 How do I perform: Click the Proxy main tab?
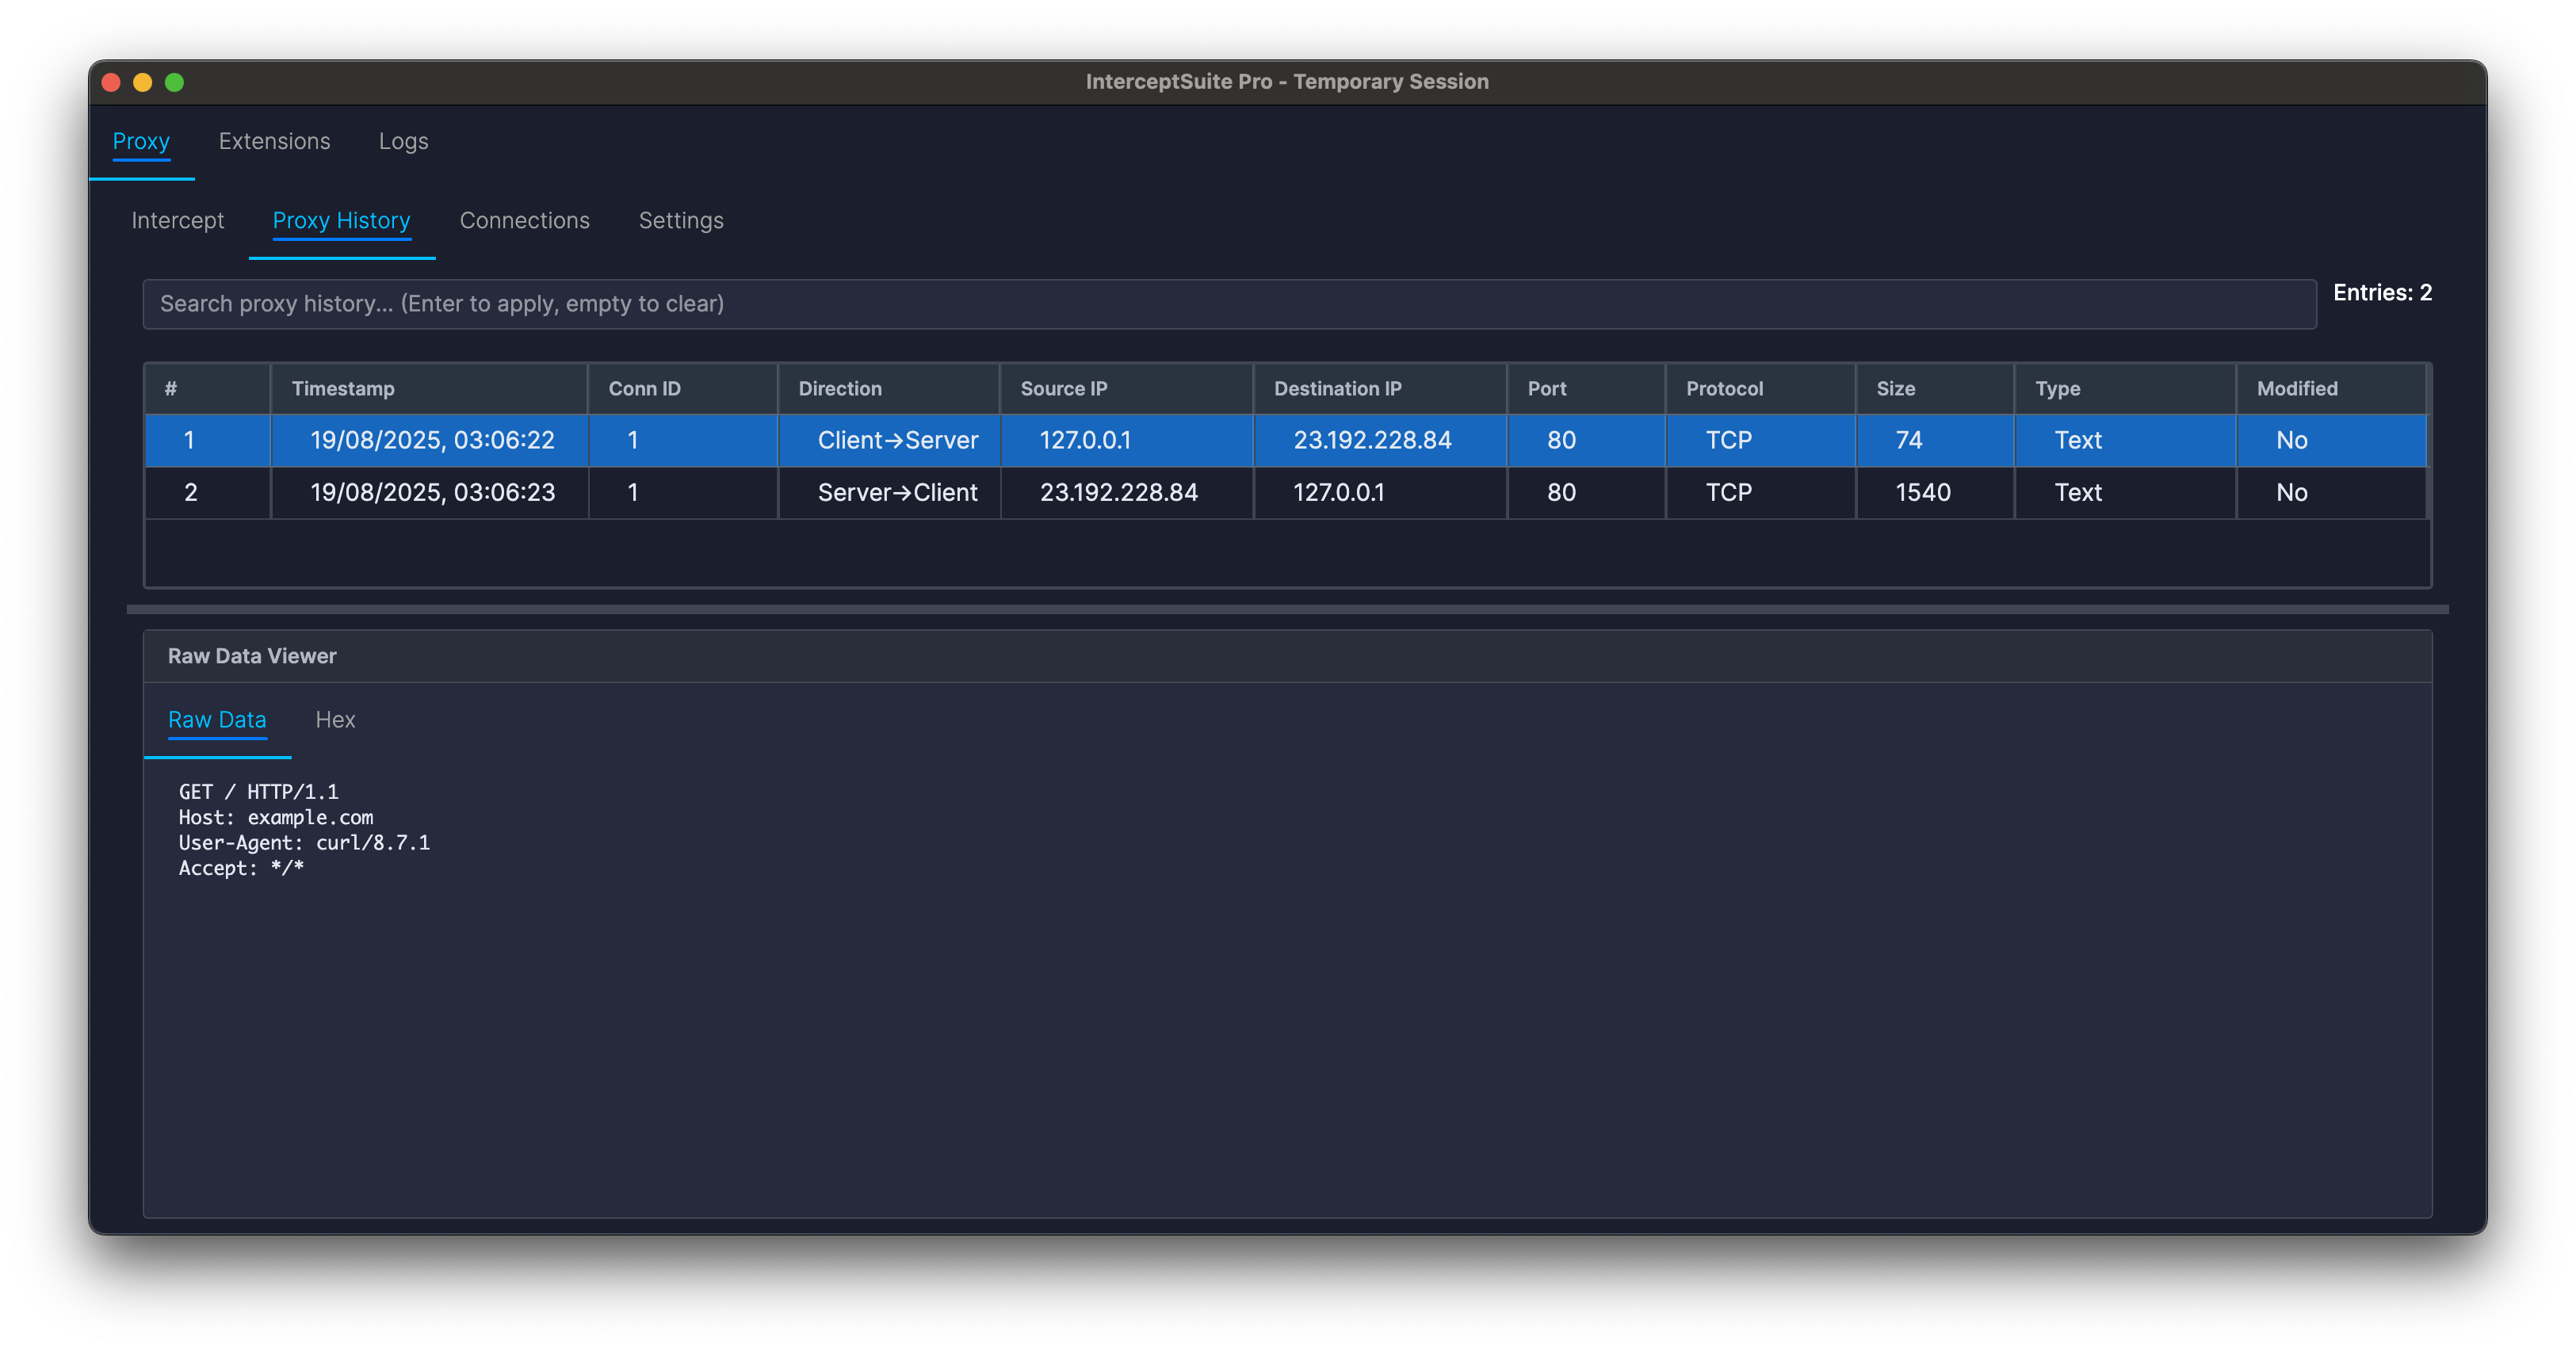click(x=141, y=141)
